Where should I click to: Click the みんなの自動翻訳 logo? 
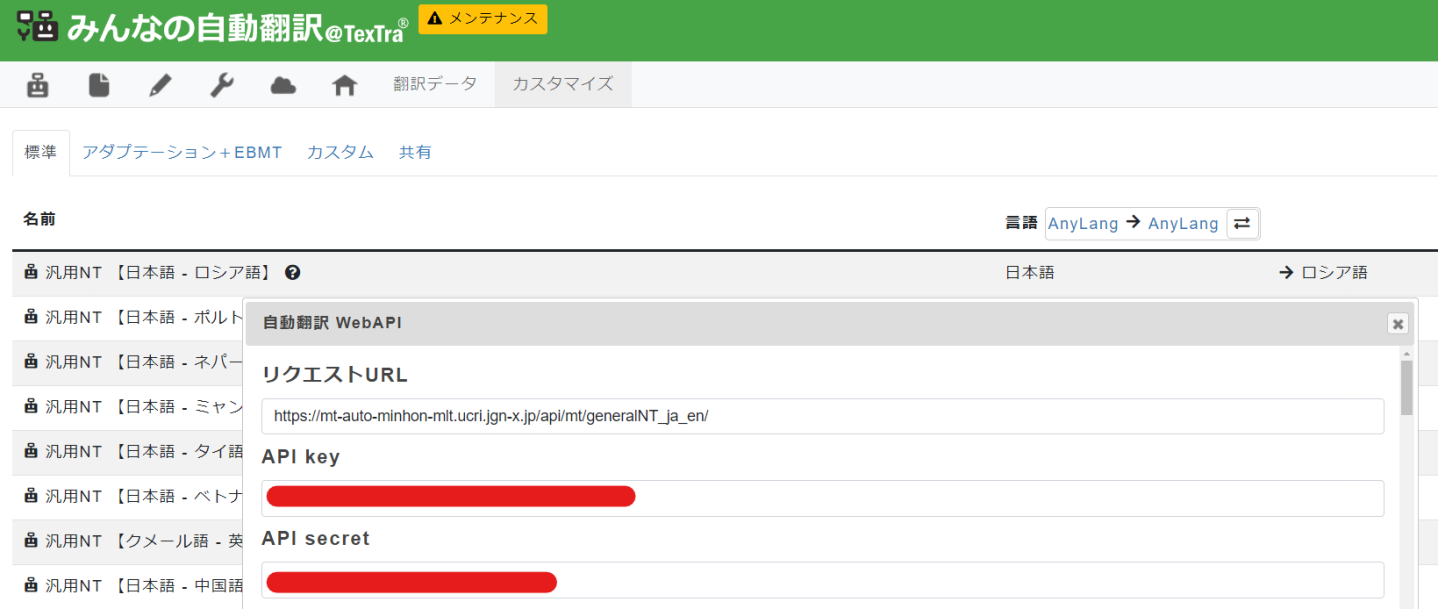pos(212,27)
